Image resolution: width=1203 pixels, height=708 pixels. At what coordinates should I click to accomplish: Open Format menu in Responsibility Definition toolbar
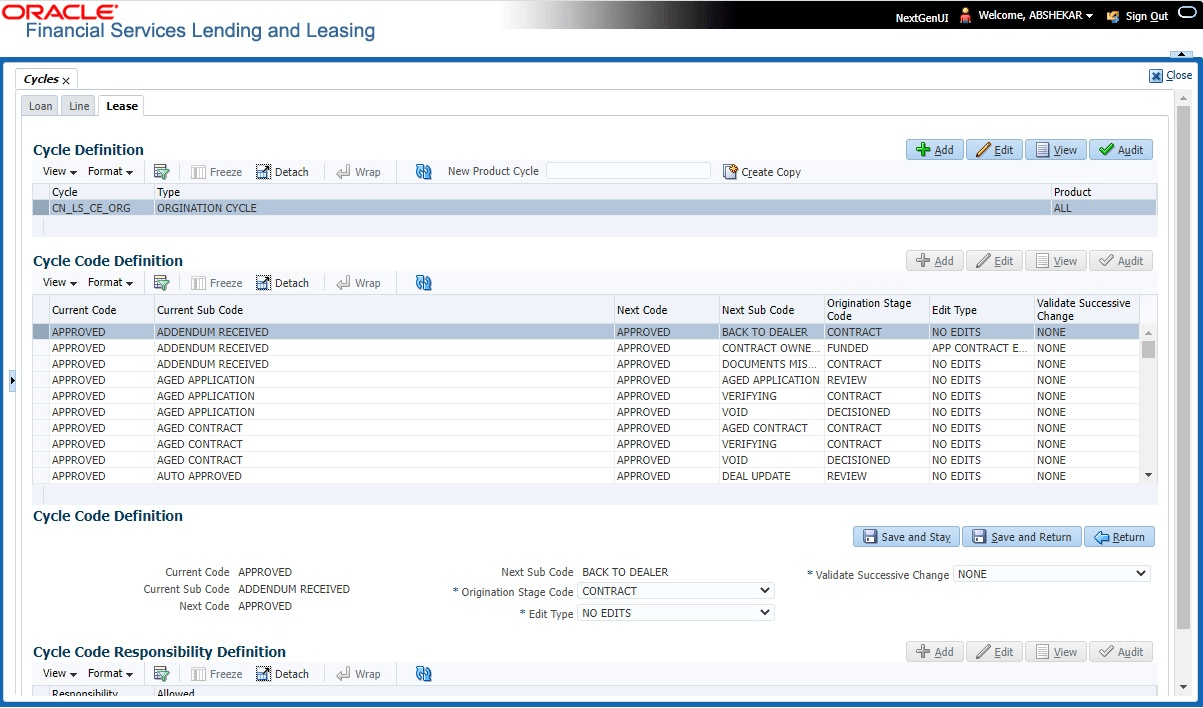[x=110, y=674]
